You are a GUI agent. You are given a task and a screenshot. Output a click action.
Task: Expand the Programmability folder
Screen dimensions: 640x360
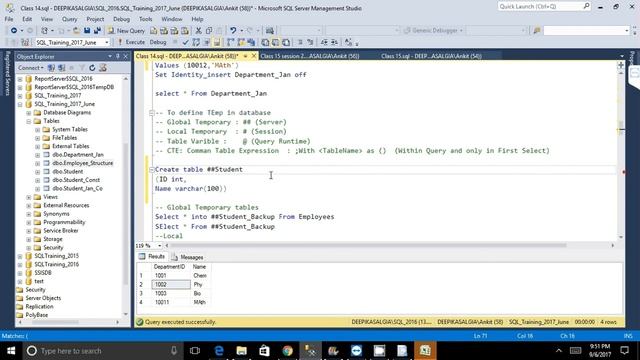click(29, 222)
